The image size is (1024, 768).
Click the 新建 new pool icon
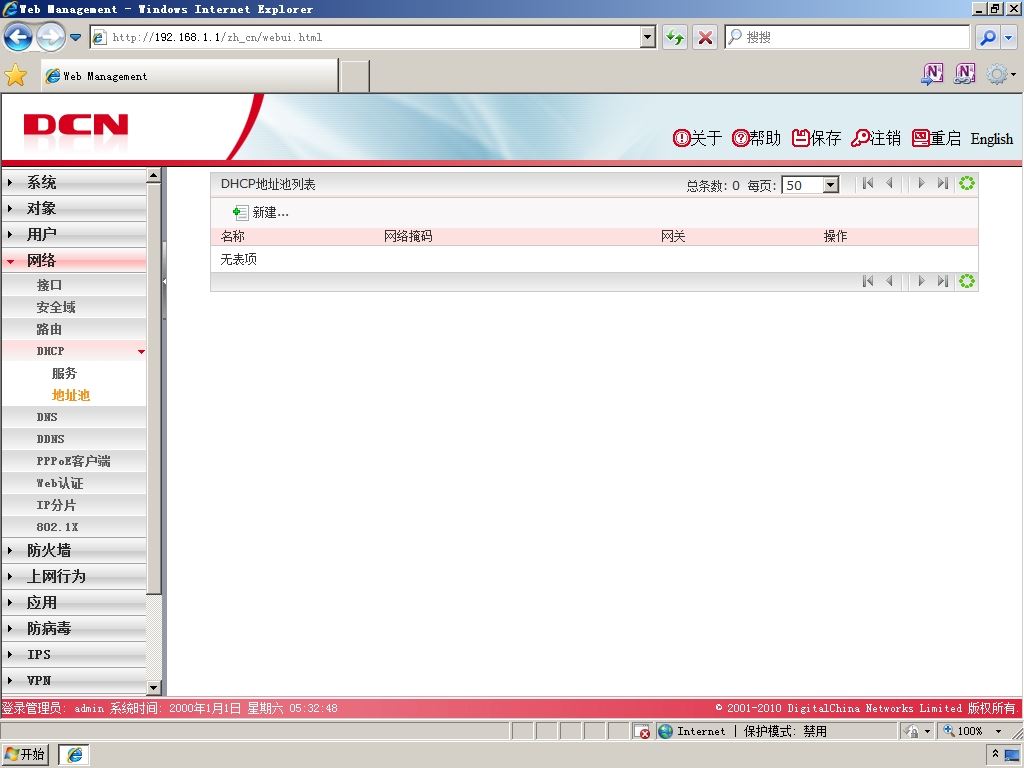click(x=240, y=212)
